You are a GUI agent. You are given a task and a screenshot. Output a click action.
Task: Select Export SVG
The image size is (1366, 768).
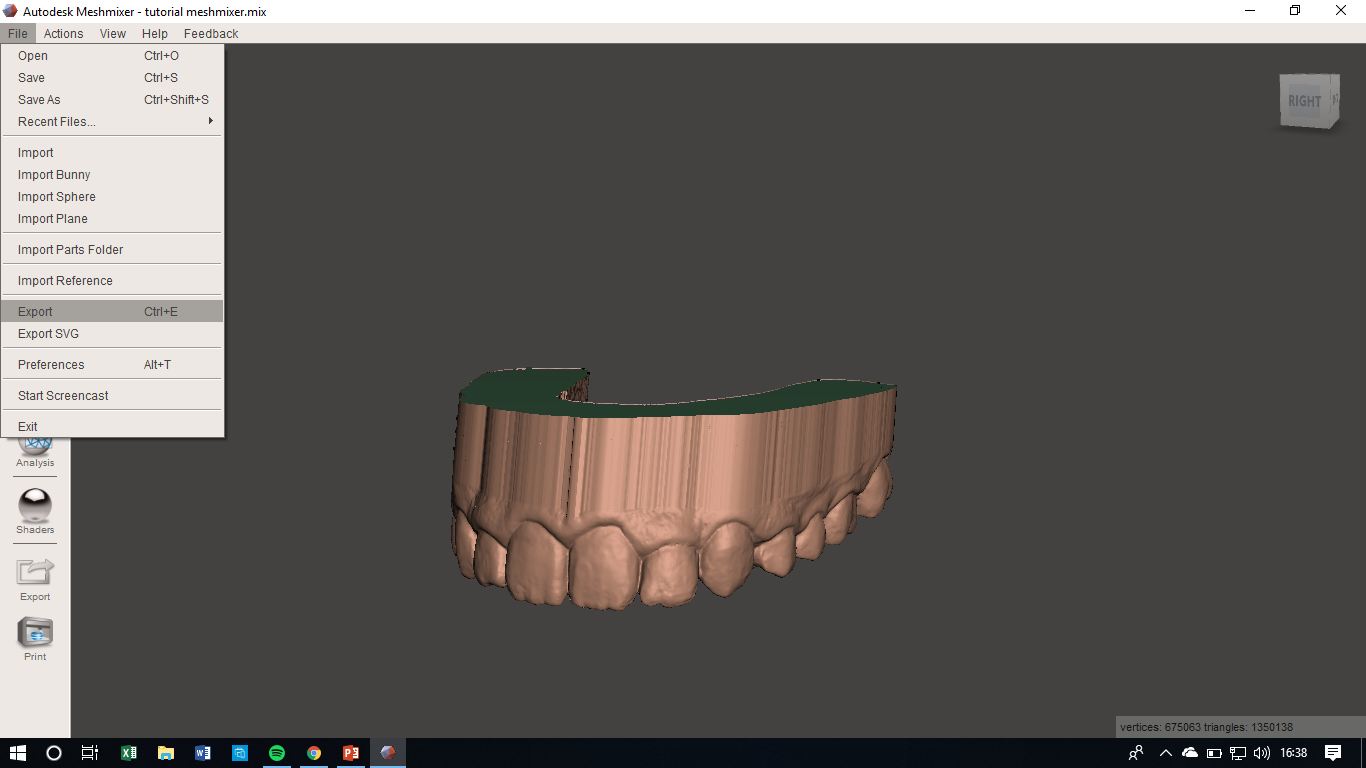pos(112,334)
